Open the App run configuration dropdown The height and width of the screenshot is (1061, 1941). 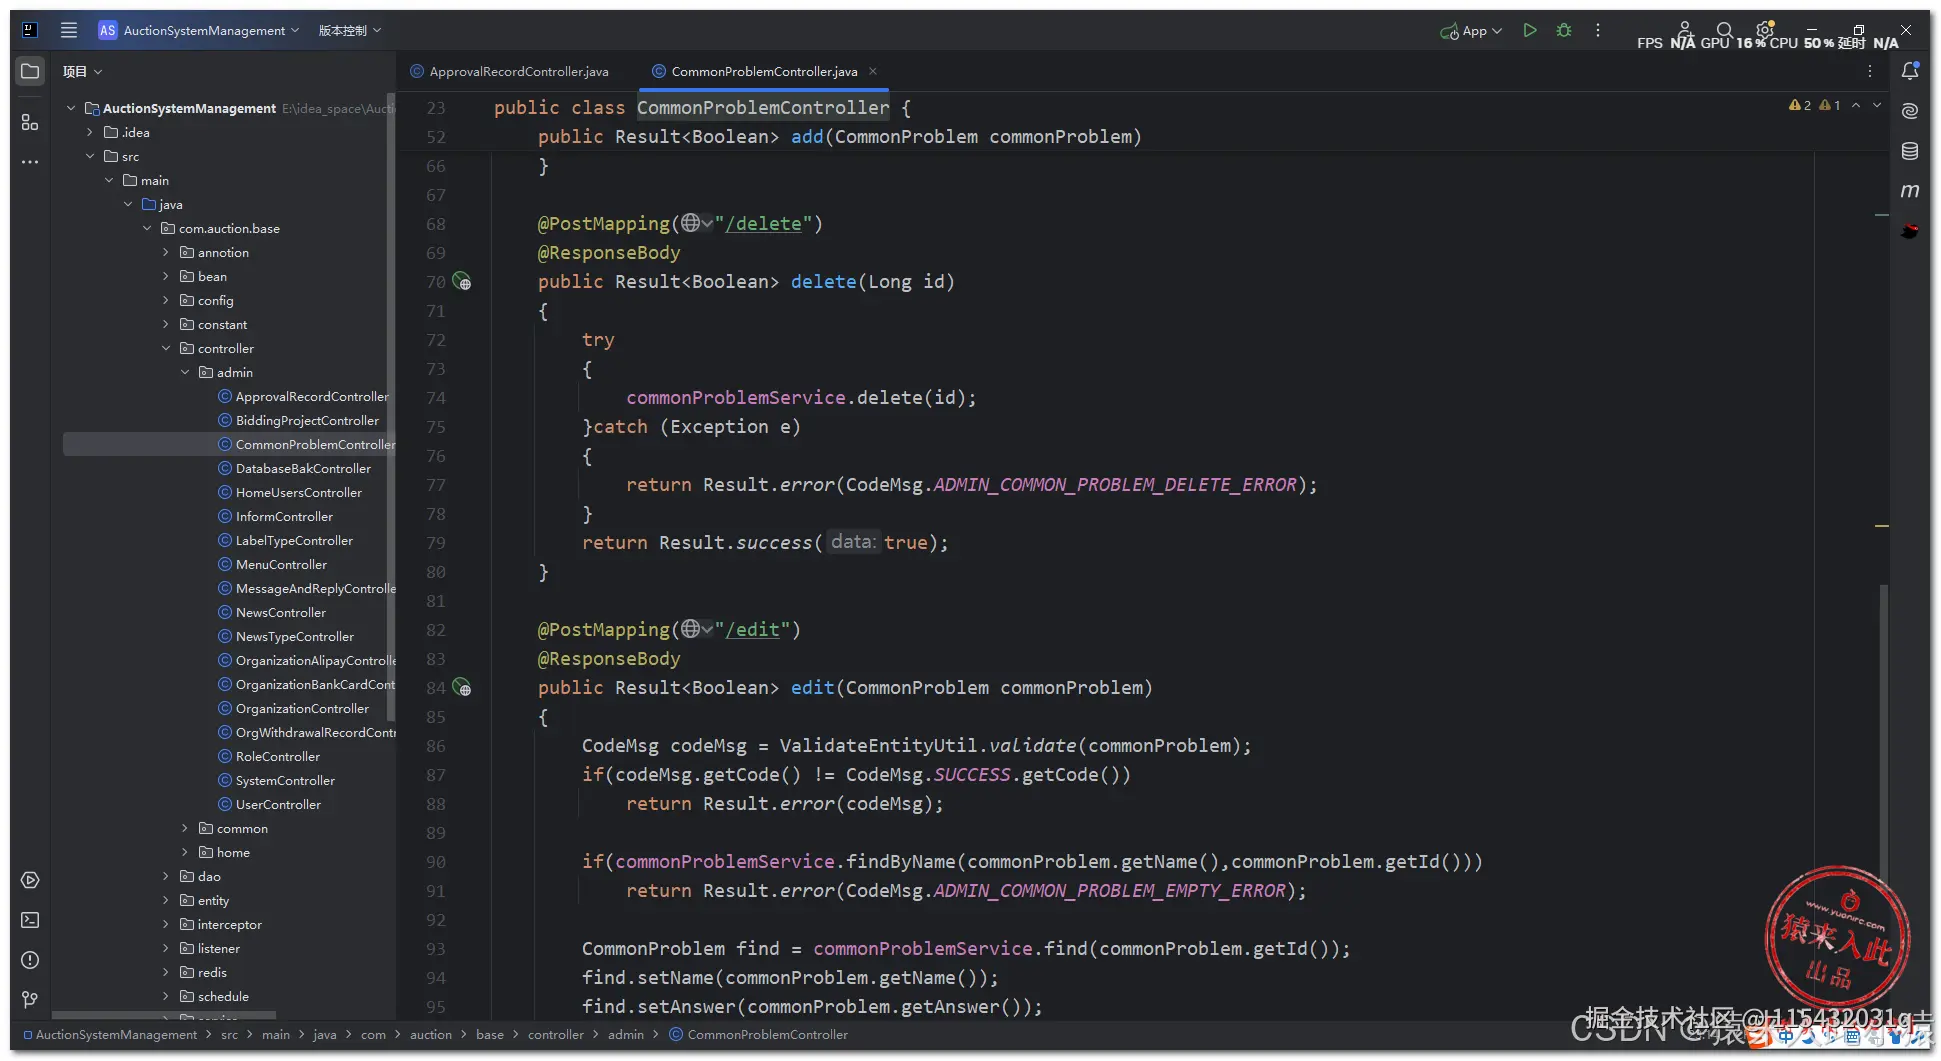pos(1471,30)
